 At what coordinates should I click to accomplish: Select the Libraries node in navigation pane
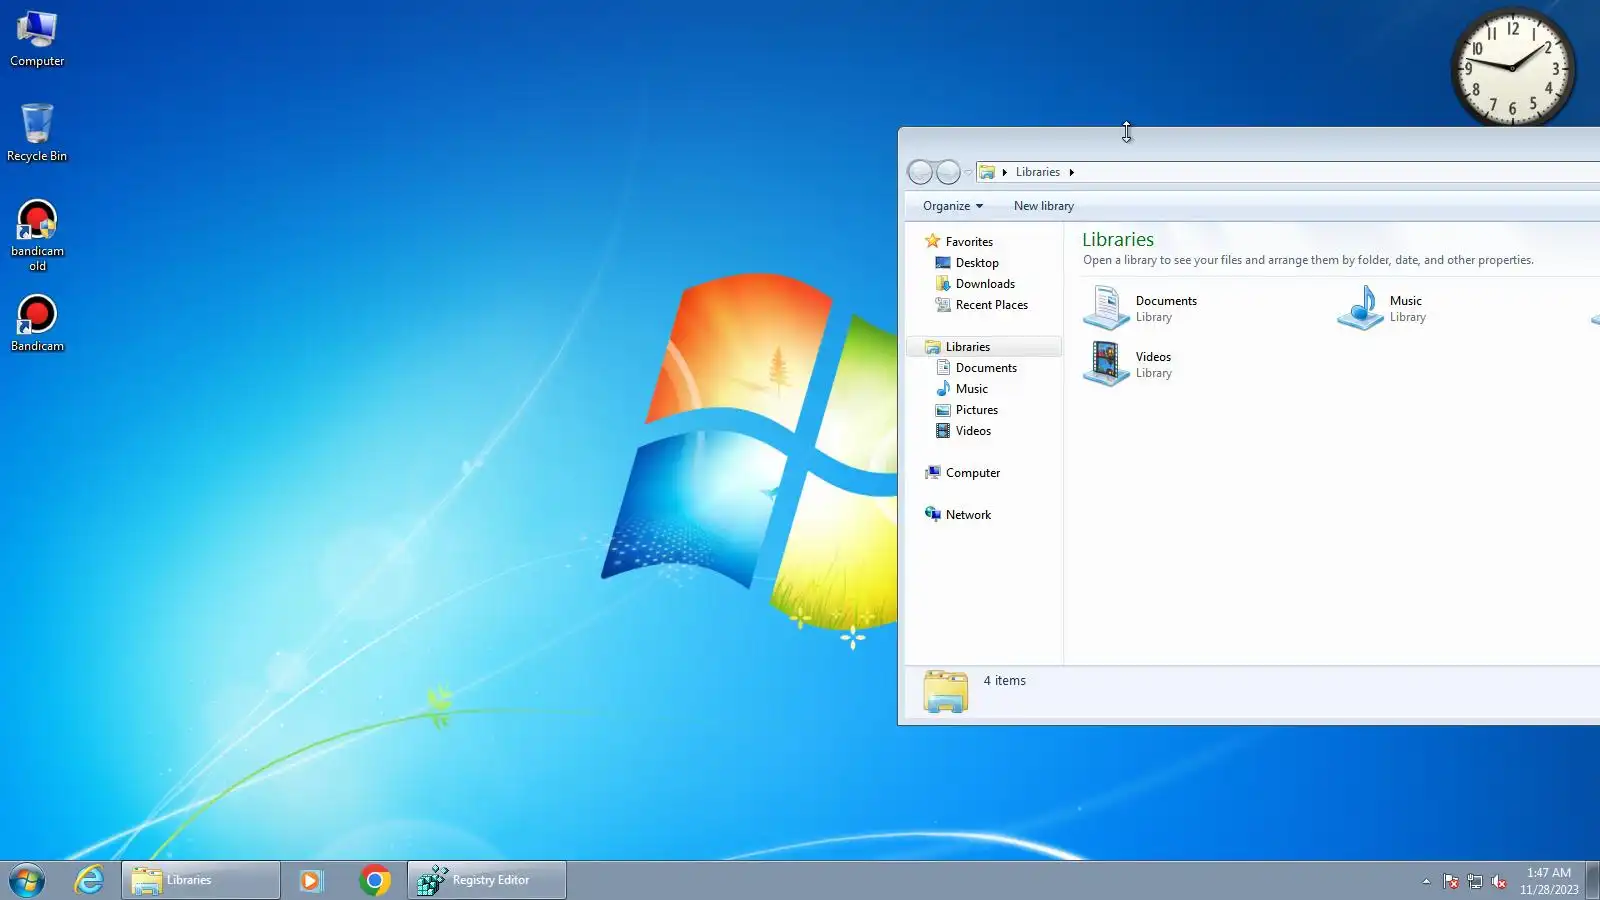tap(984, 347)
